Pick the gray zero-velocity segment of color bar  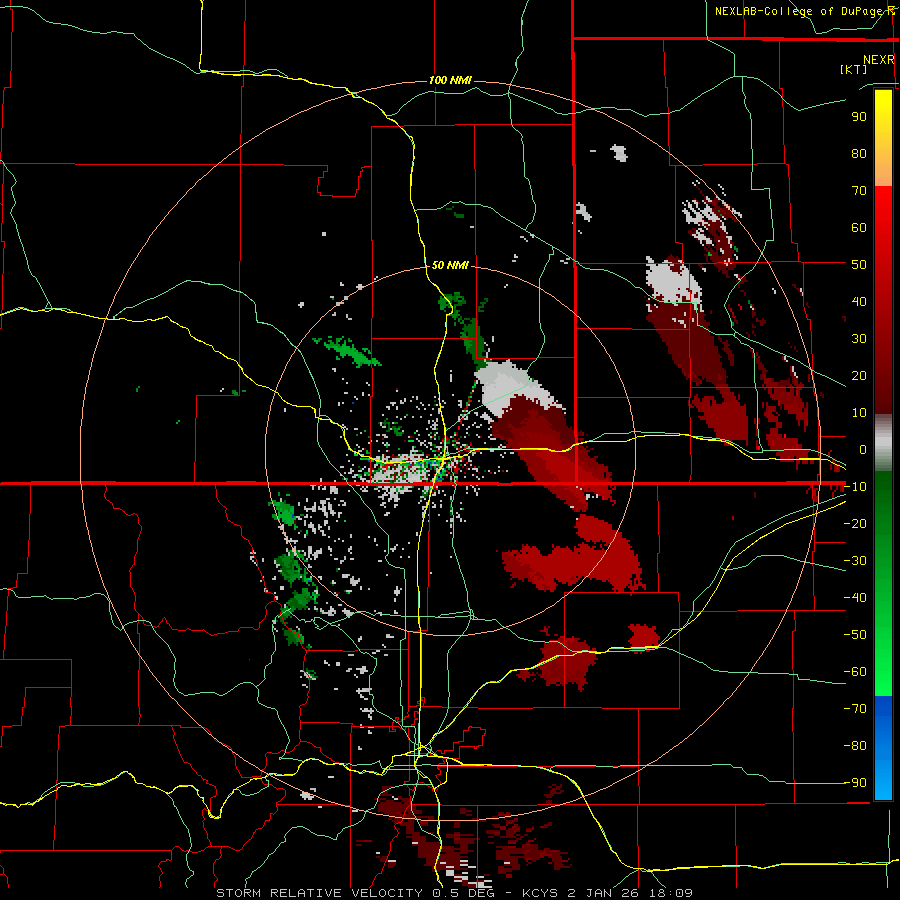[x=883, y=443]
